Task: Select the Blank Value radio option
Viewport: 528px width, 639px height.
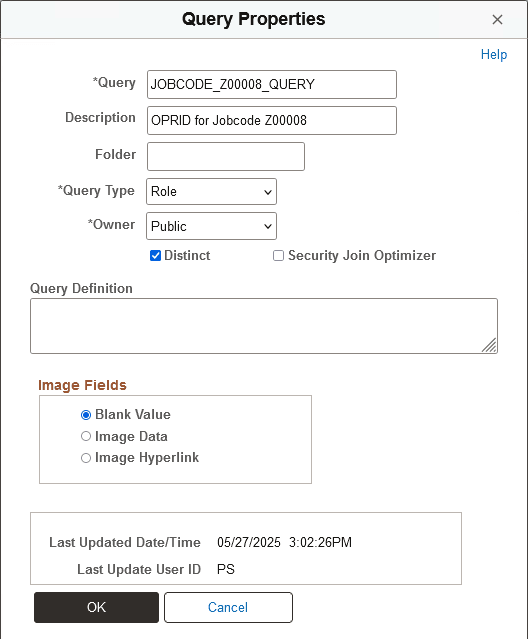Action: [x=86, y=415]
